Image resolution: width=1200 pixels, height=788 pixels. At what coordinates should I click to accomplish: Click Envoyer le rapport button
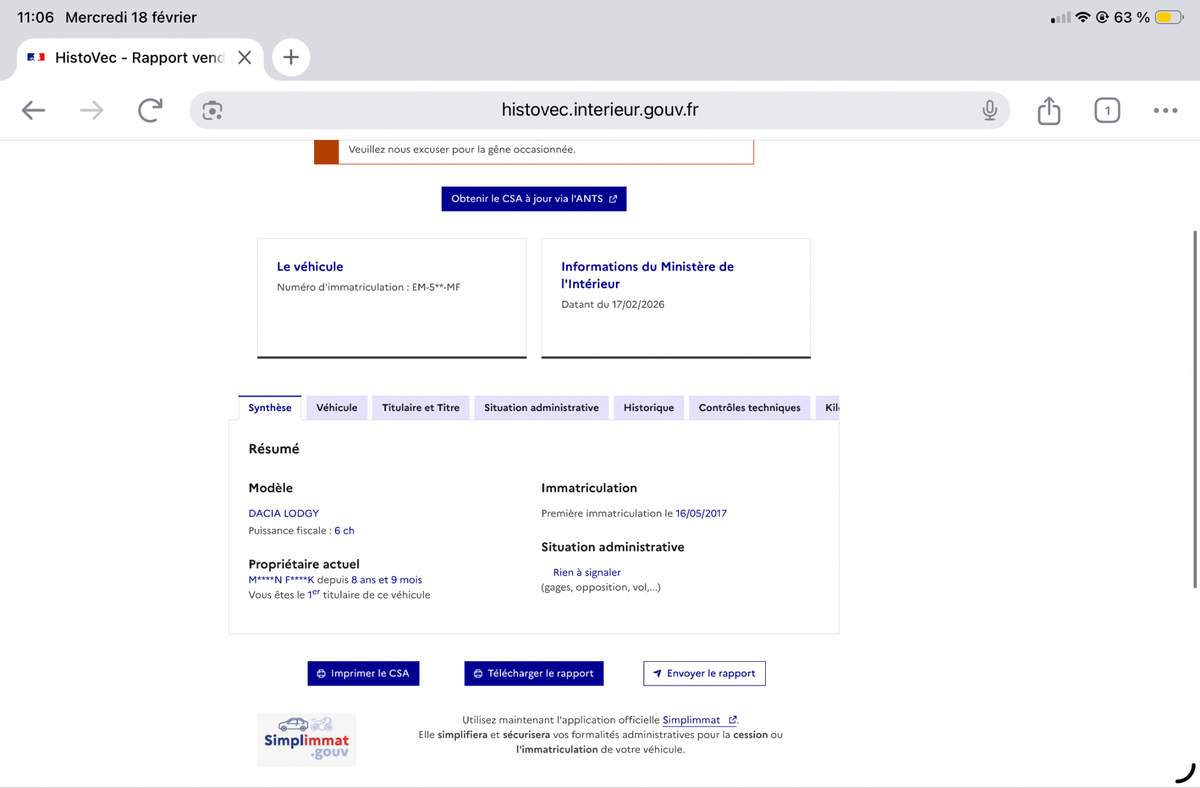[x=704, y=673]
